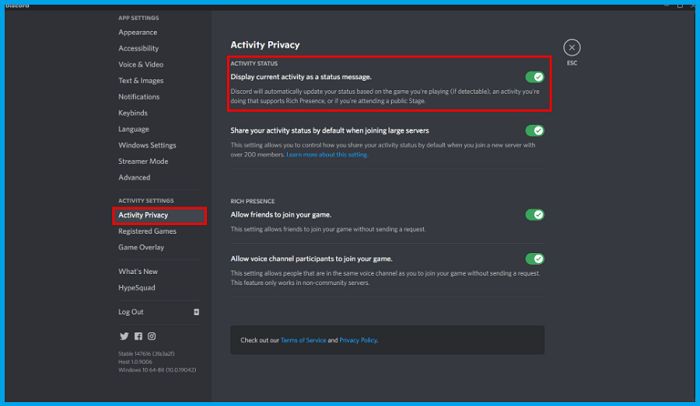Go to Voice & Video settings

click(141, 64)
